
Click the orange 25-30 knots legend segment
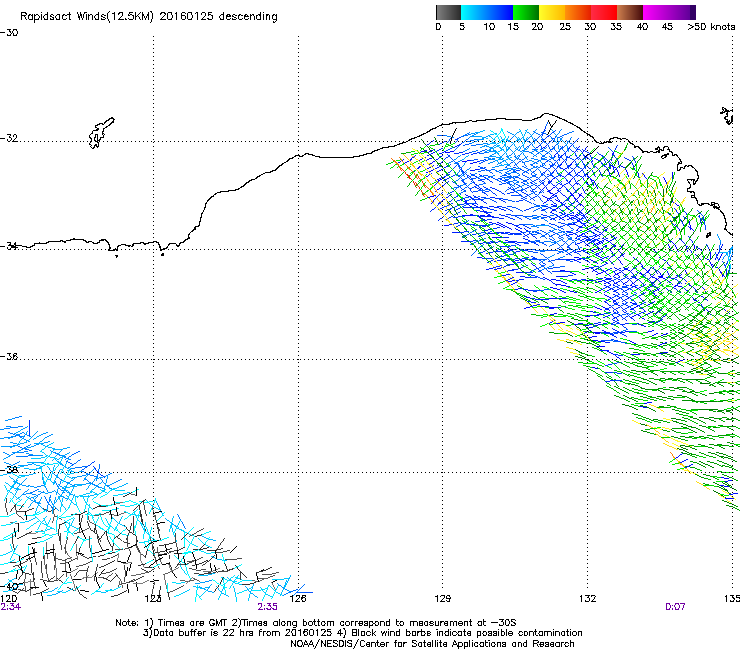coord(578,12)
